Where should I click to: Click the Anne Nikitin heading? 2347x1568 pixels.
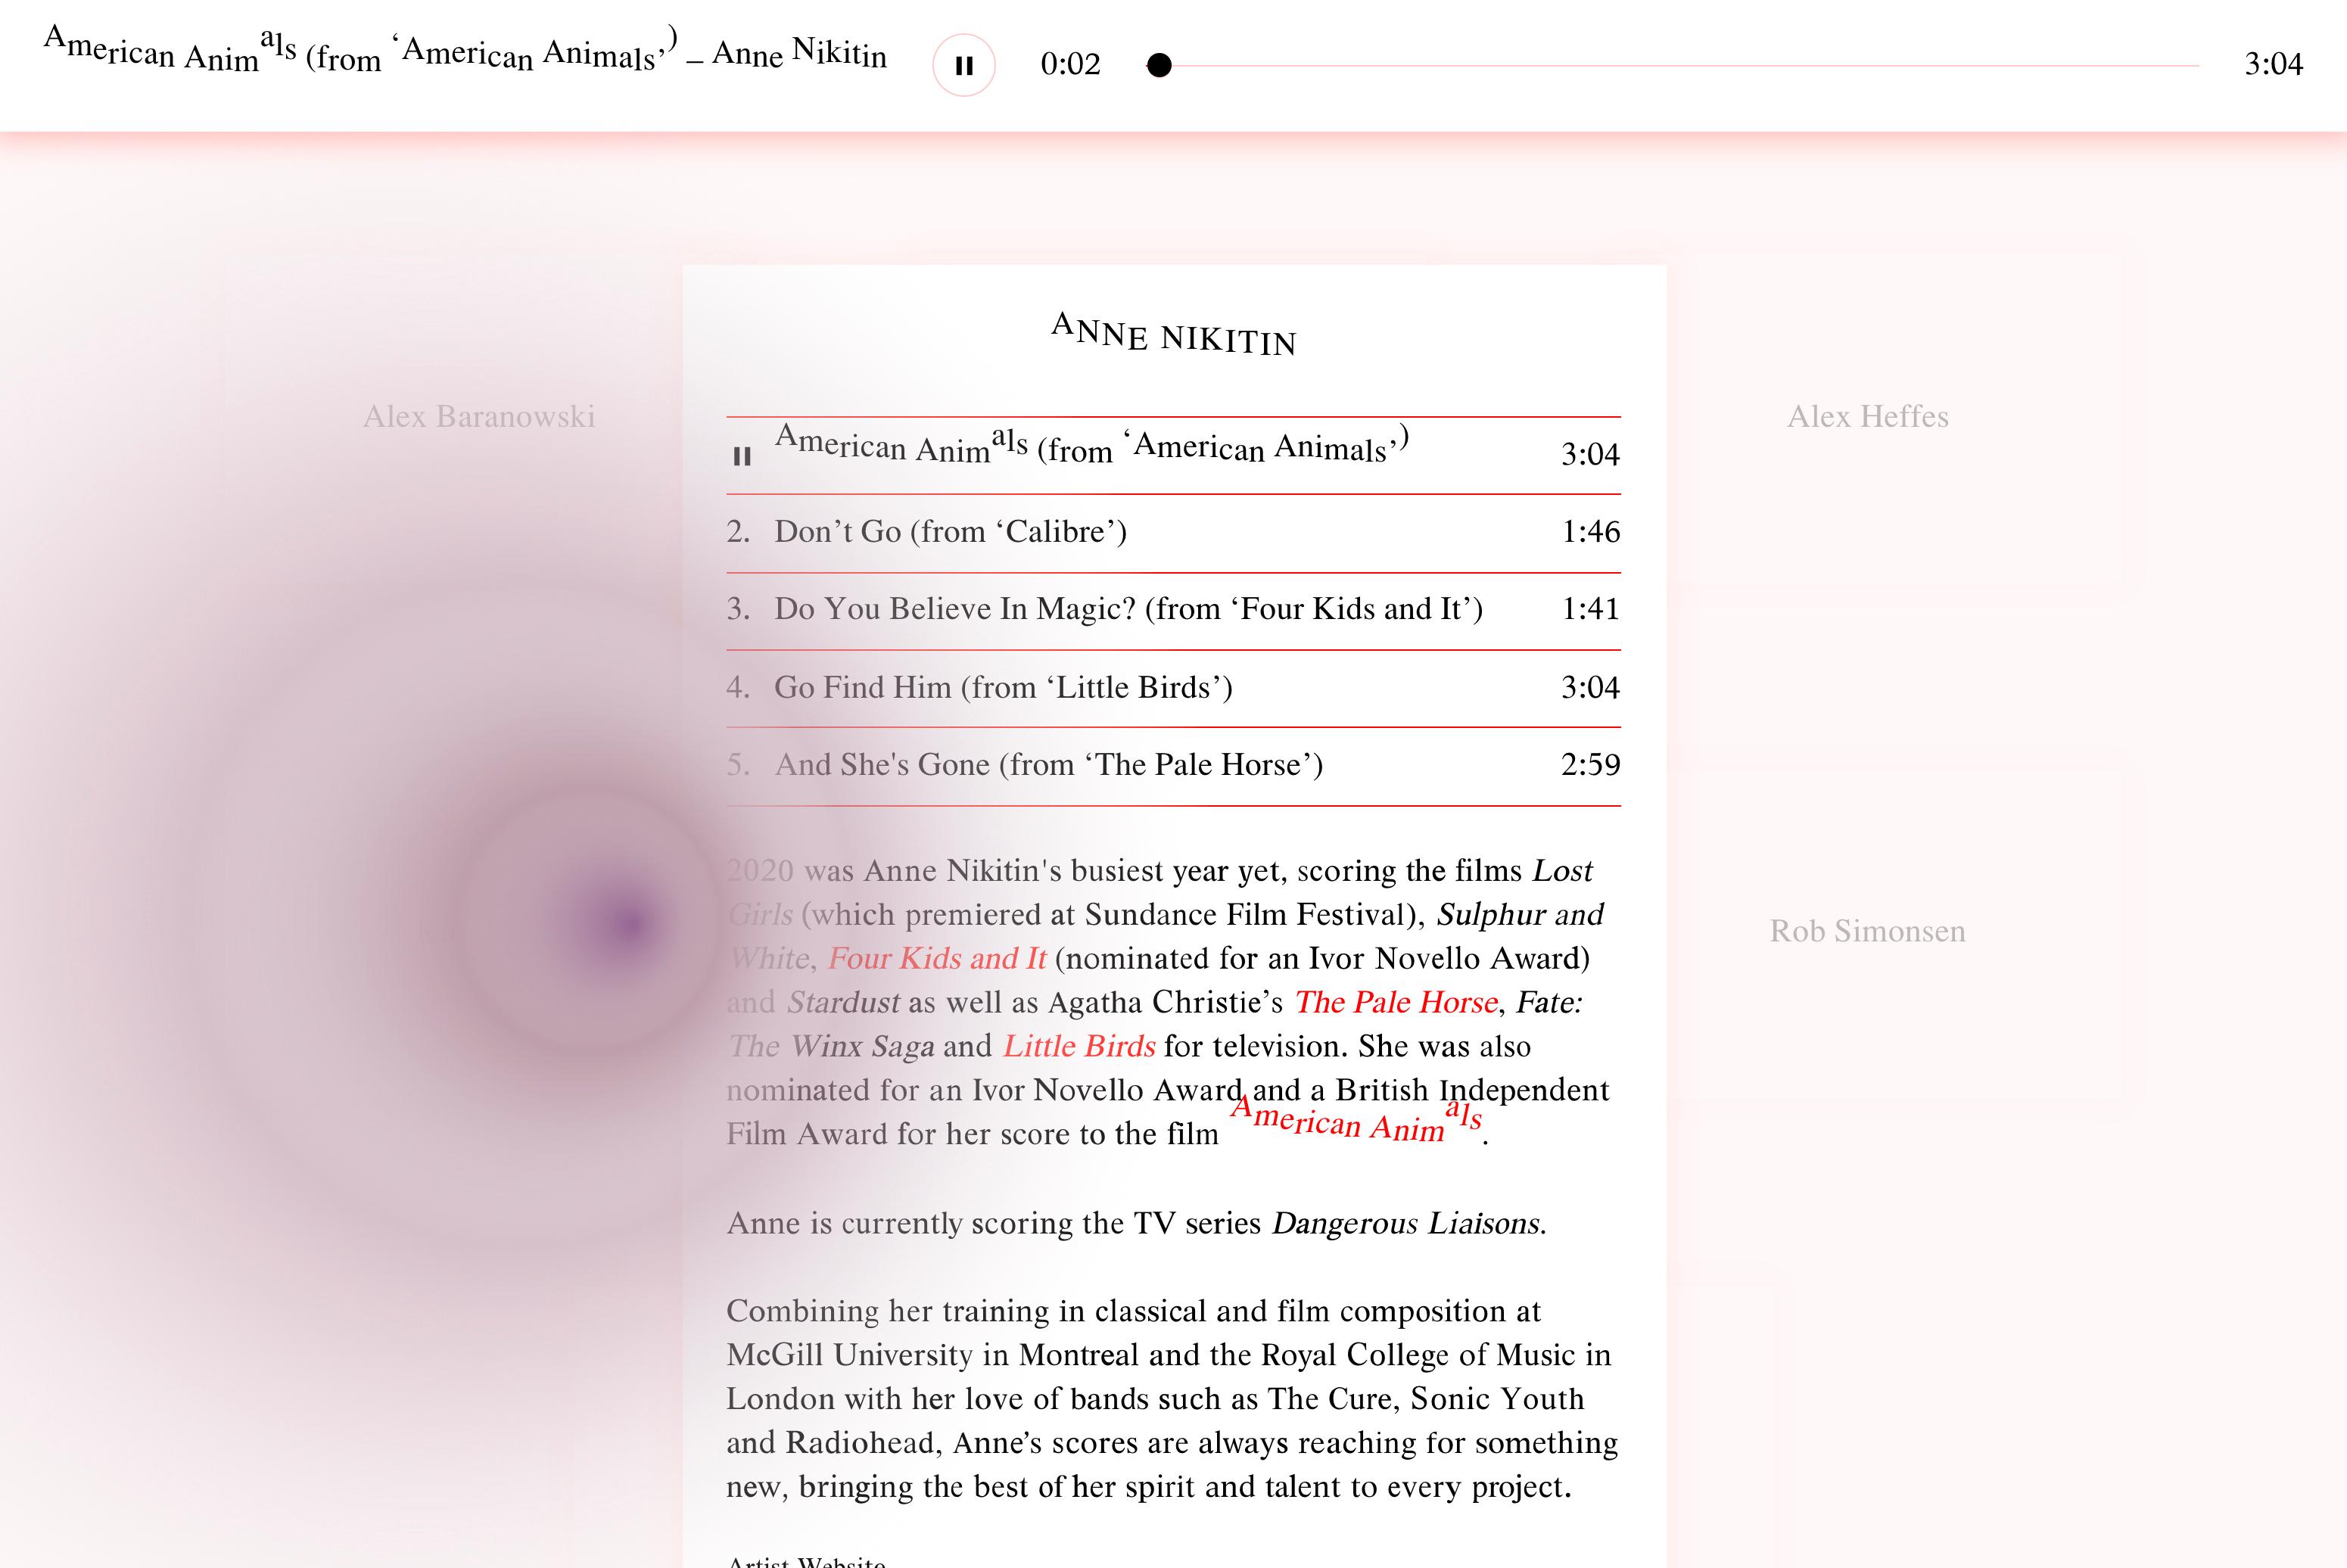(1173, 336)
